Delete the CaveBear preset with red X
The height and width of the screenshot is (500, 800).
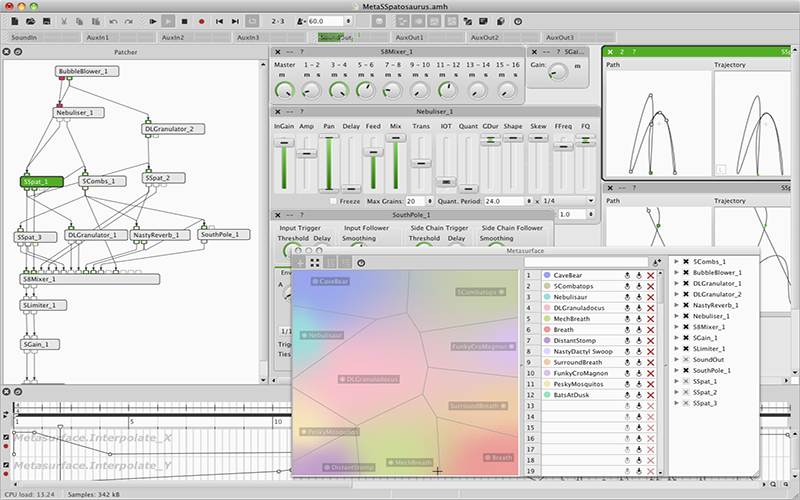651,276
